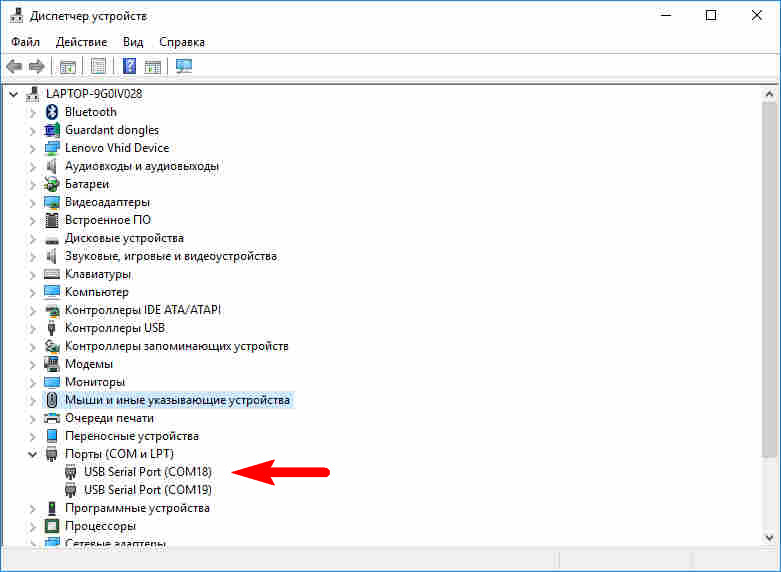Open the Файл menu
781x572 pixels.
(25, 42)
